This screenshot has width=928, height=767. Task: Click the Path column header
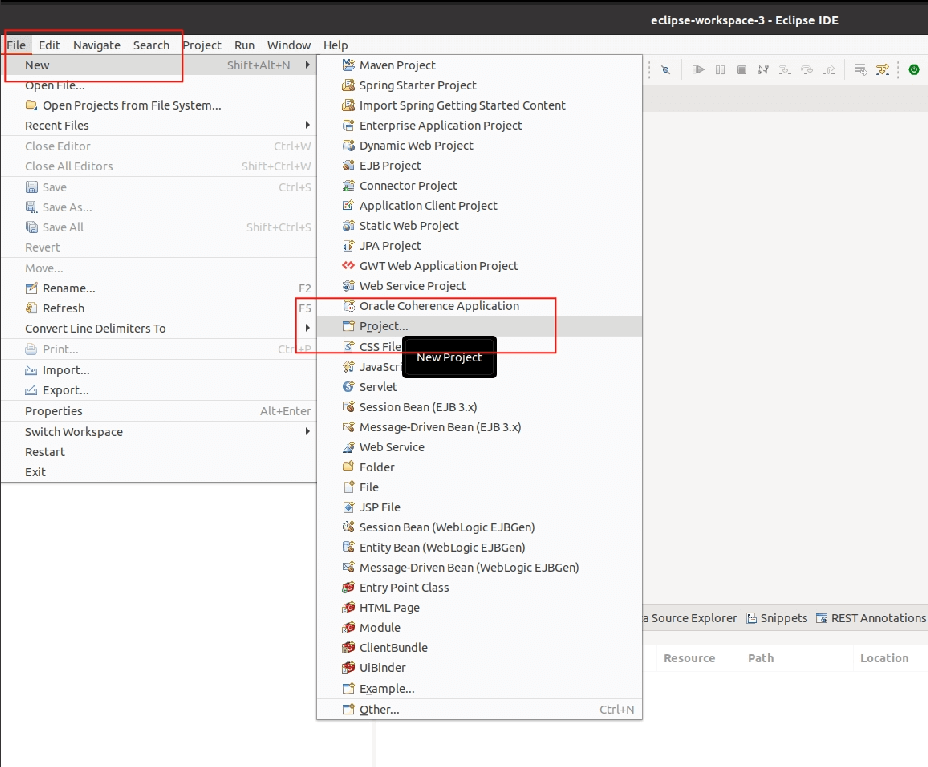click(761, 658)
